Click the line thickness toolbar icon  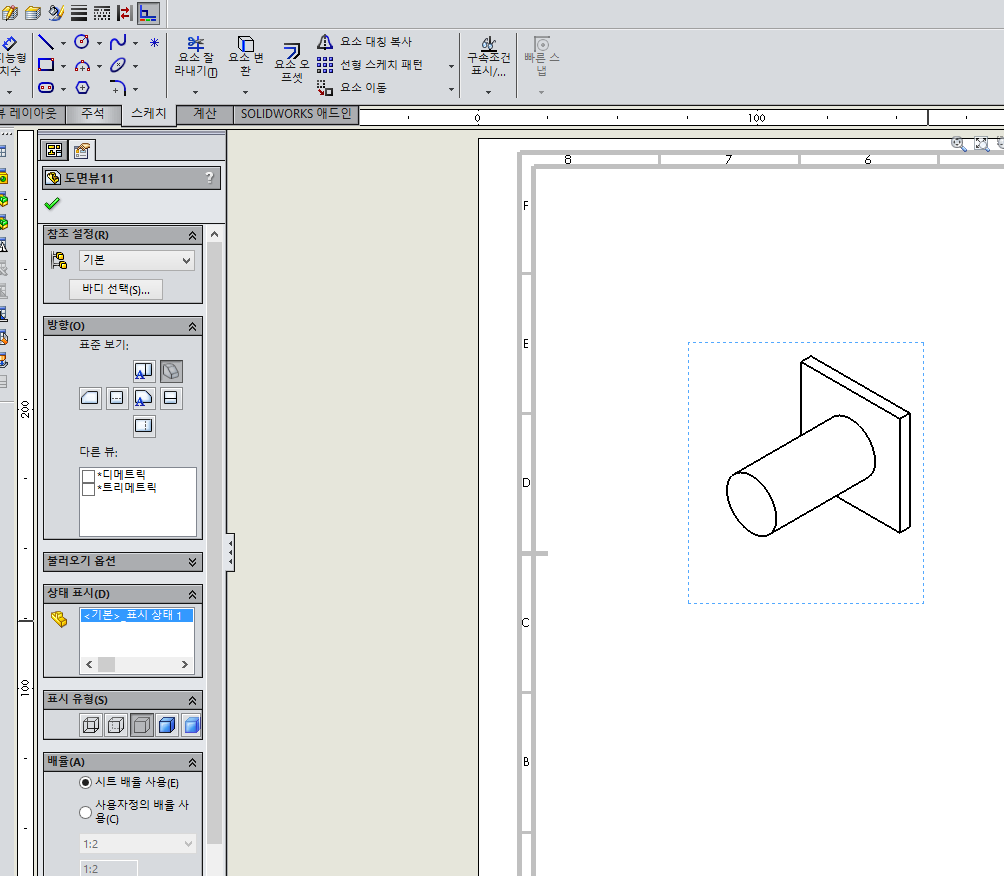[x=79, y=13]
